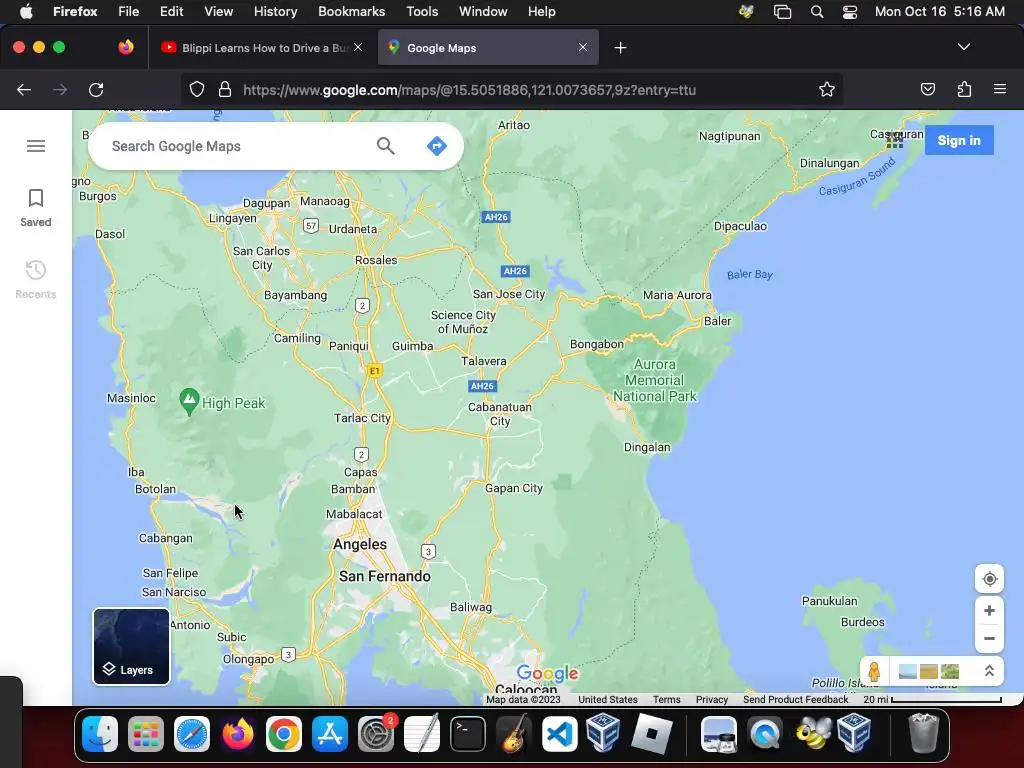Open the Google Maps hamburger menu
1024x768 pixels.
(36, 146)
